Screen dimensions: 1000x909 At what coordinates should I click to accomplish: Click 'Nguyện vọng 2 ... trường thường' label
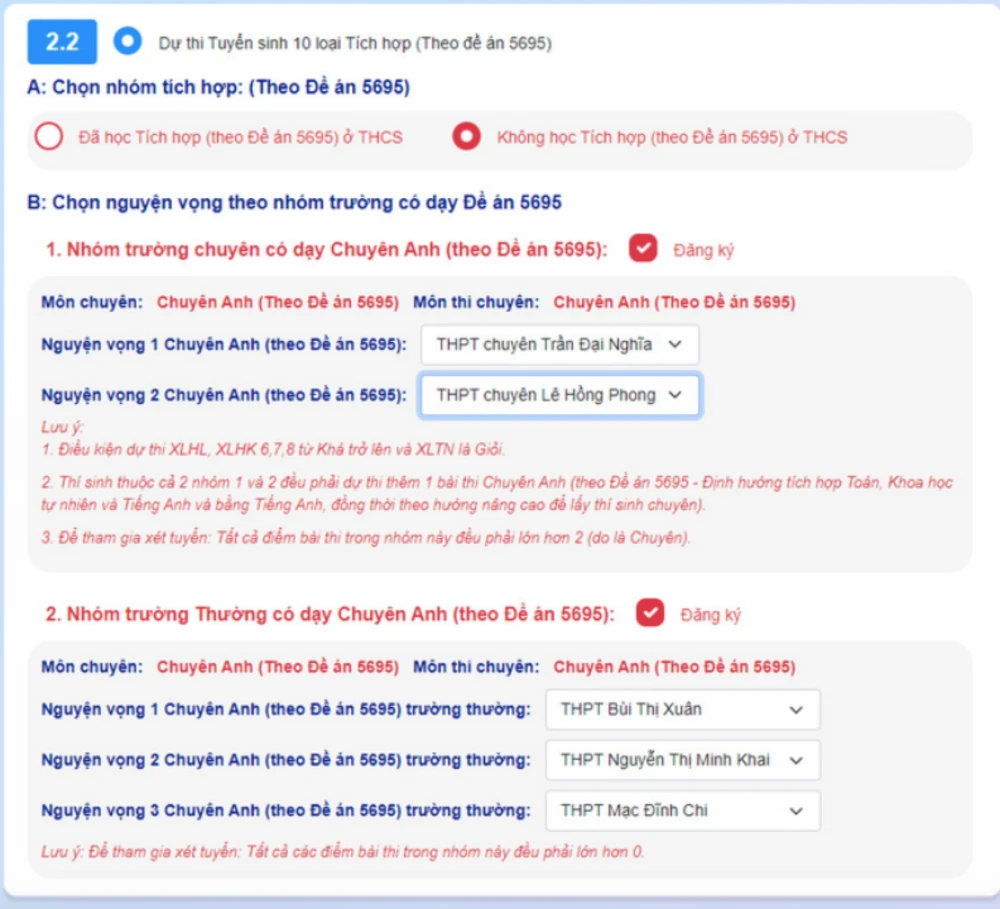click(x=286, y=760)
